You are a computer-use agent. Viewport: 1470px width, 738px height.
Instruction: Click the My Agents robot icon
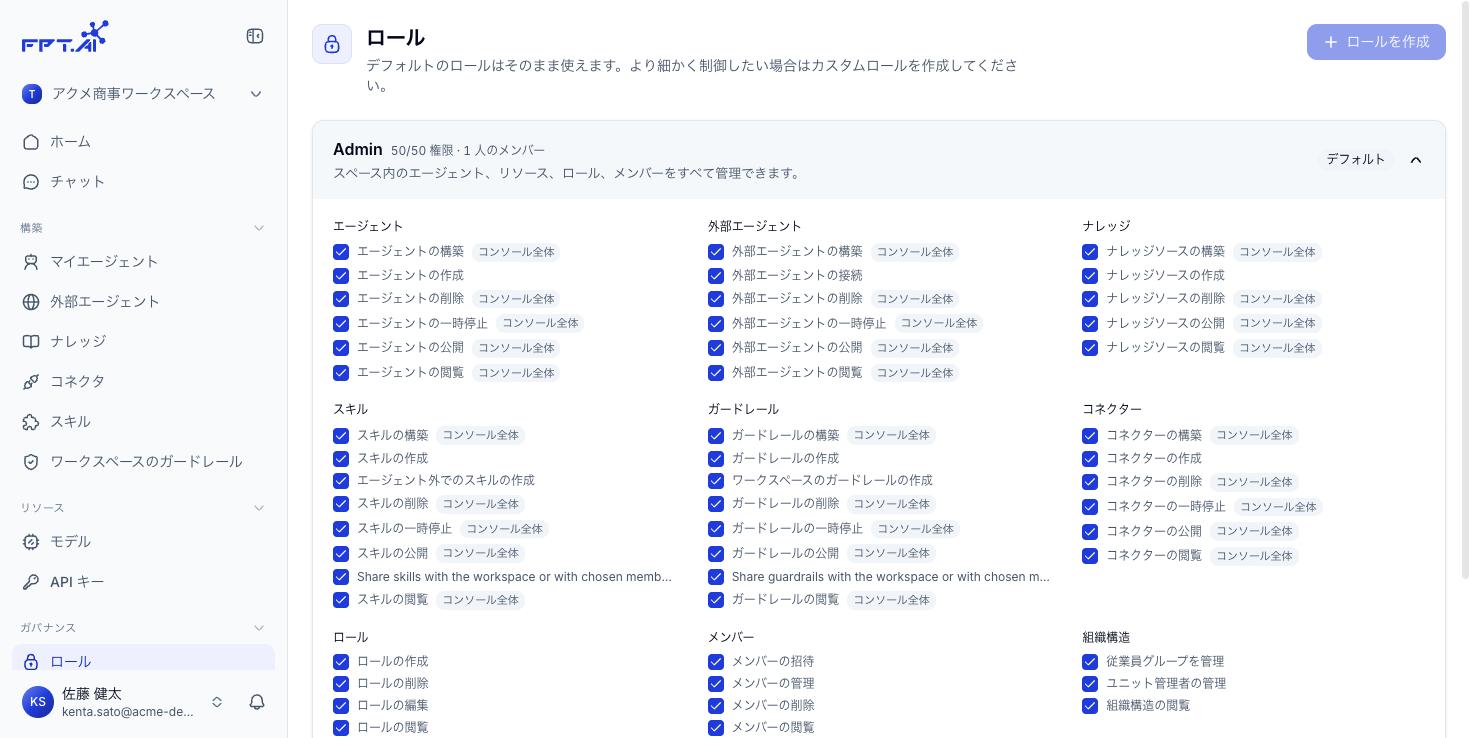click(31, 262)
